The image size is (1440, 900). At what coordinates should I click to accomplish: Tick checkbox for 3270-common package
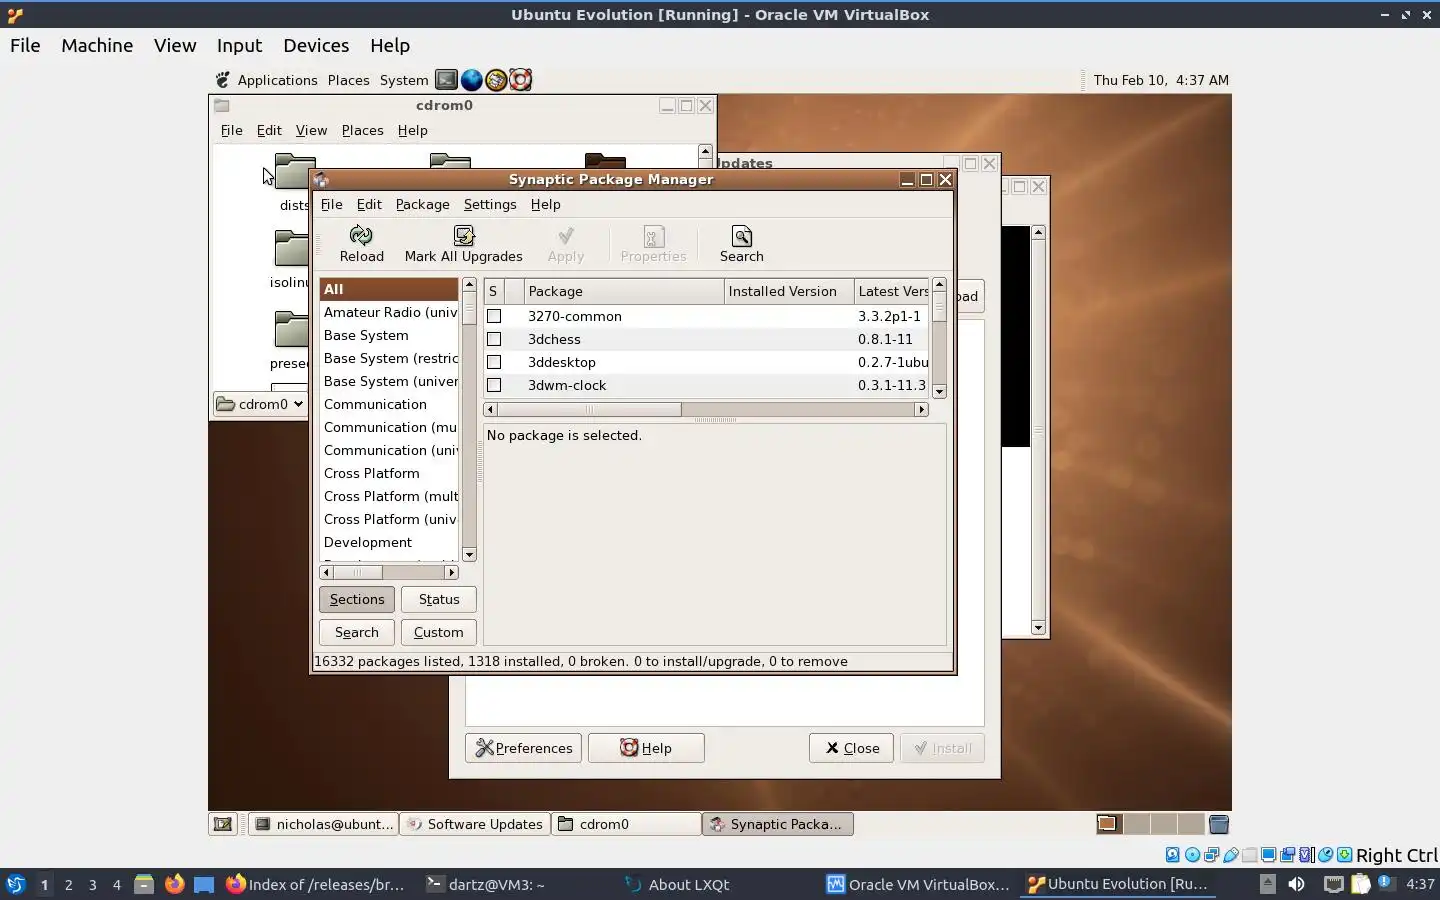(x=494, y=316)
